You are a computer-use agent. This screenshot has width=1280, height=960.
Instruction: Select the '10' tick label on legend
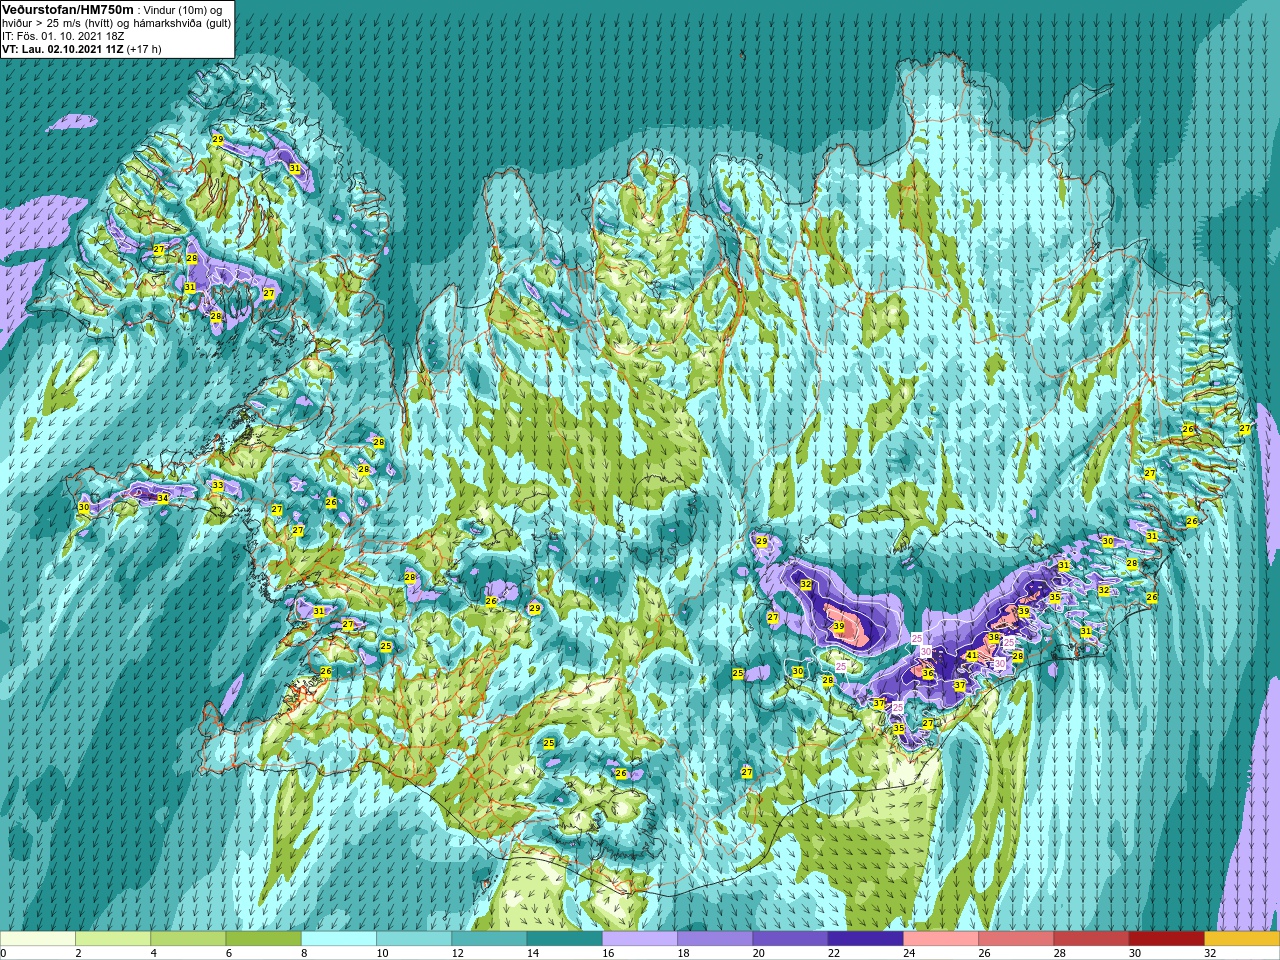tap(381, 953)
